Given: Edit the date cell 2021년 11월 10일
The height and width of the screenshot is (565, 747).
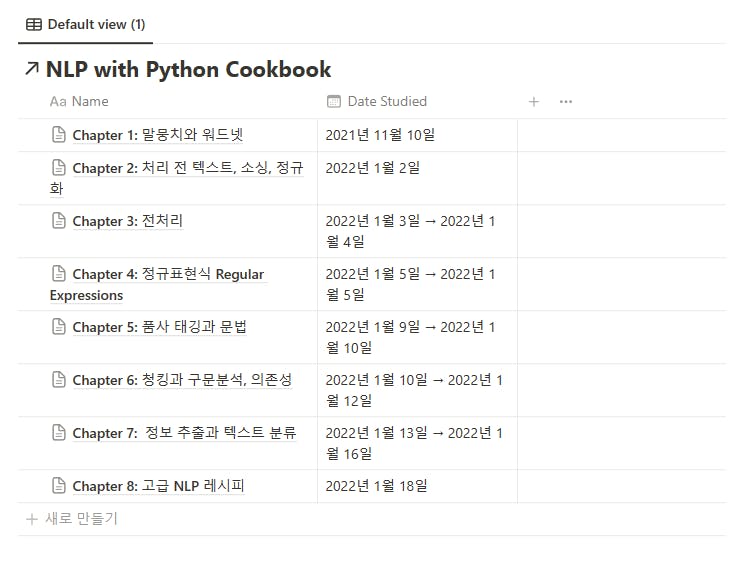Looking at the screenshot, I should (380, 135).
